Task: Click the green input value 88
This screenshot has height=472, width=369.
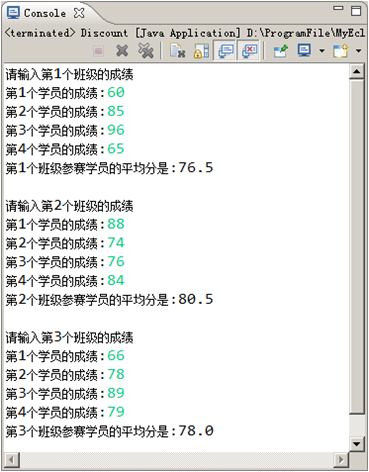Action: point(116,224)
